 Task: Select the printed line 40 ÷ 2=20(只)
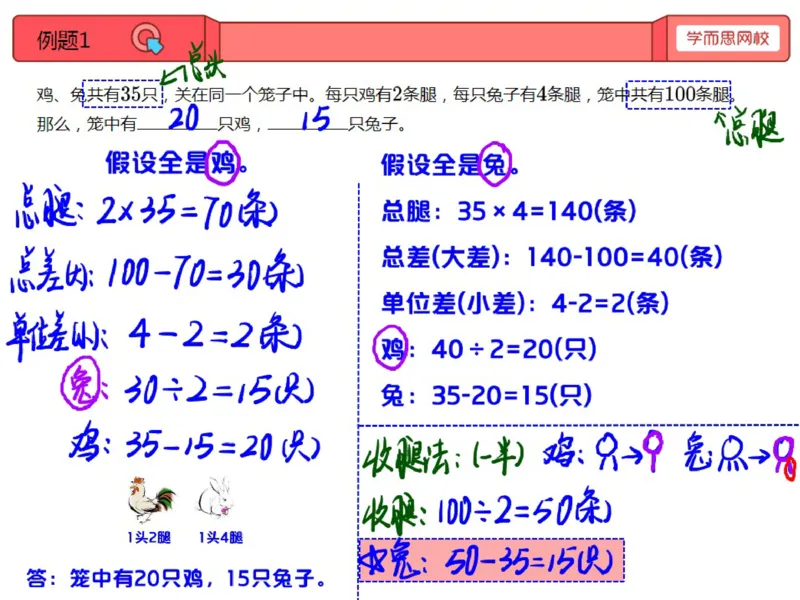pyautogui.click(x=514, y=349)
